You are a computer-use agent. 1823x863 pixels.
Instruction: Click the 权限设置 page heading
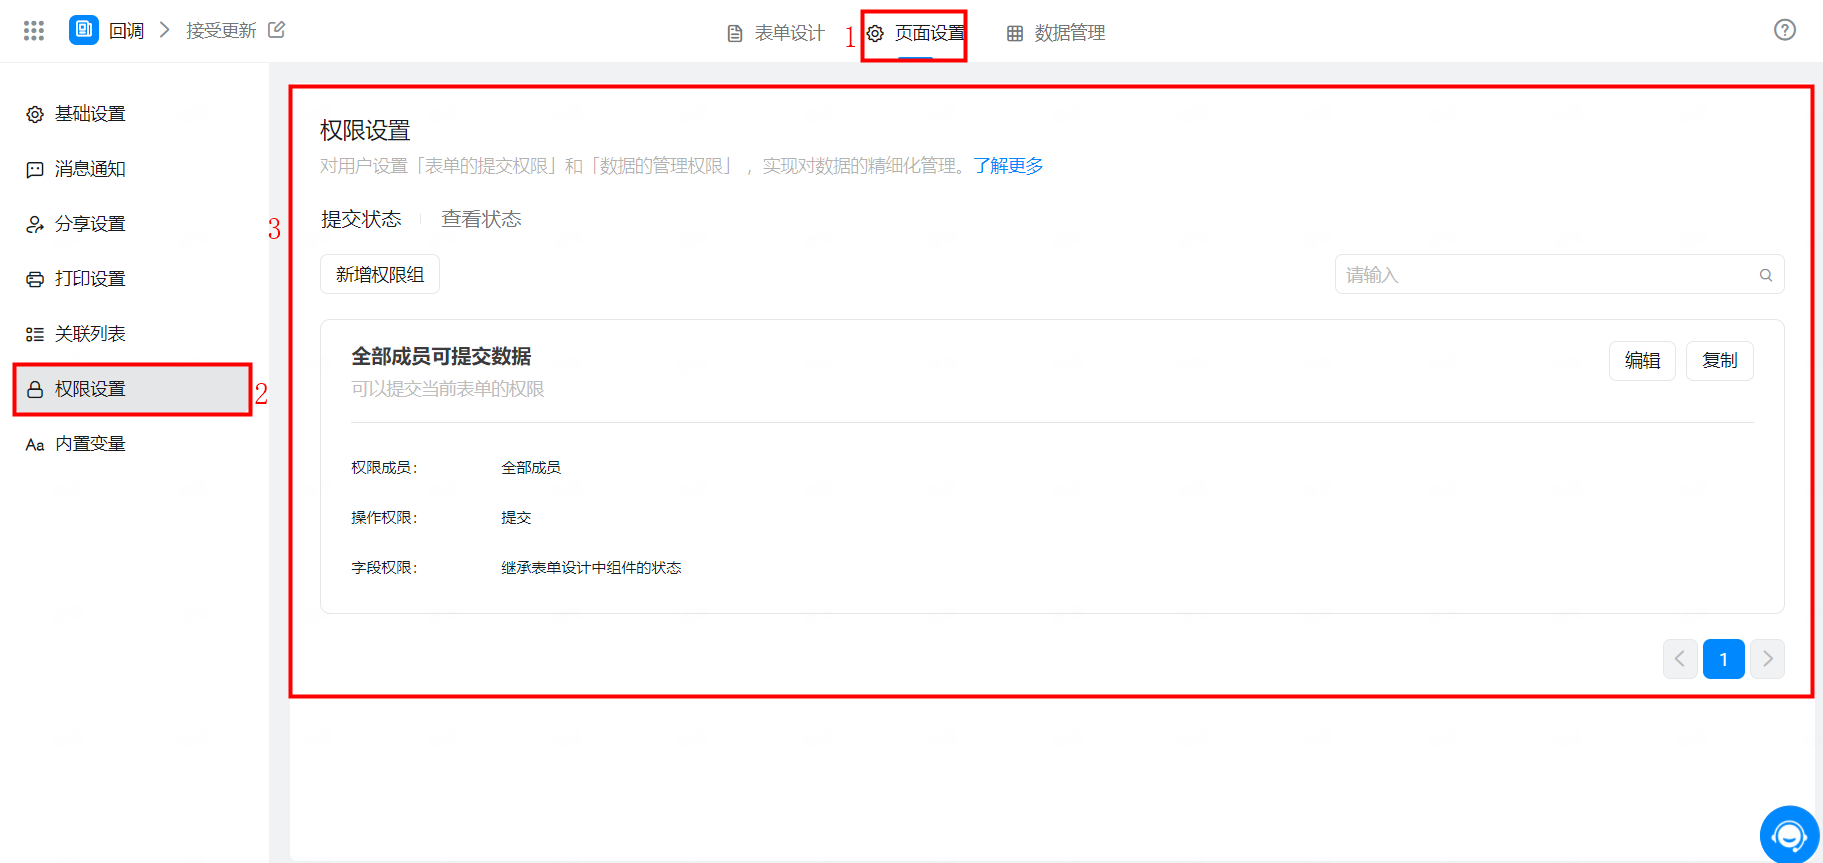click(365, 131)
